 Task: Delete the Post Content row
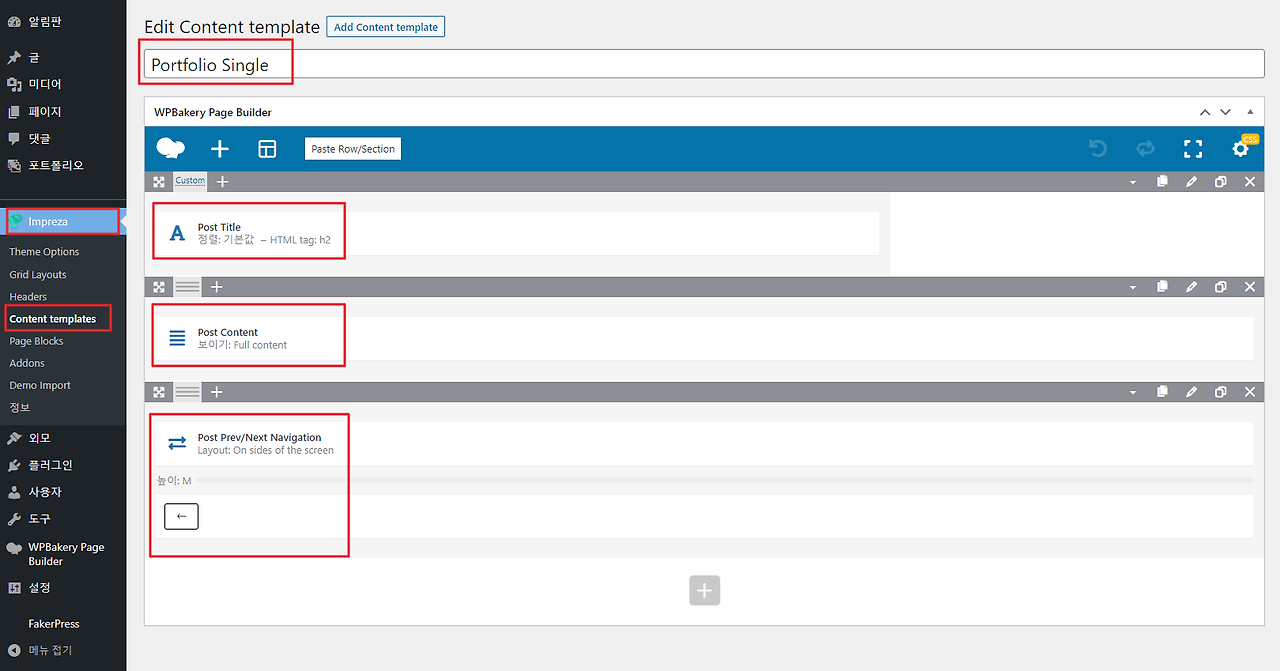(x=1250, y=287)
